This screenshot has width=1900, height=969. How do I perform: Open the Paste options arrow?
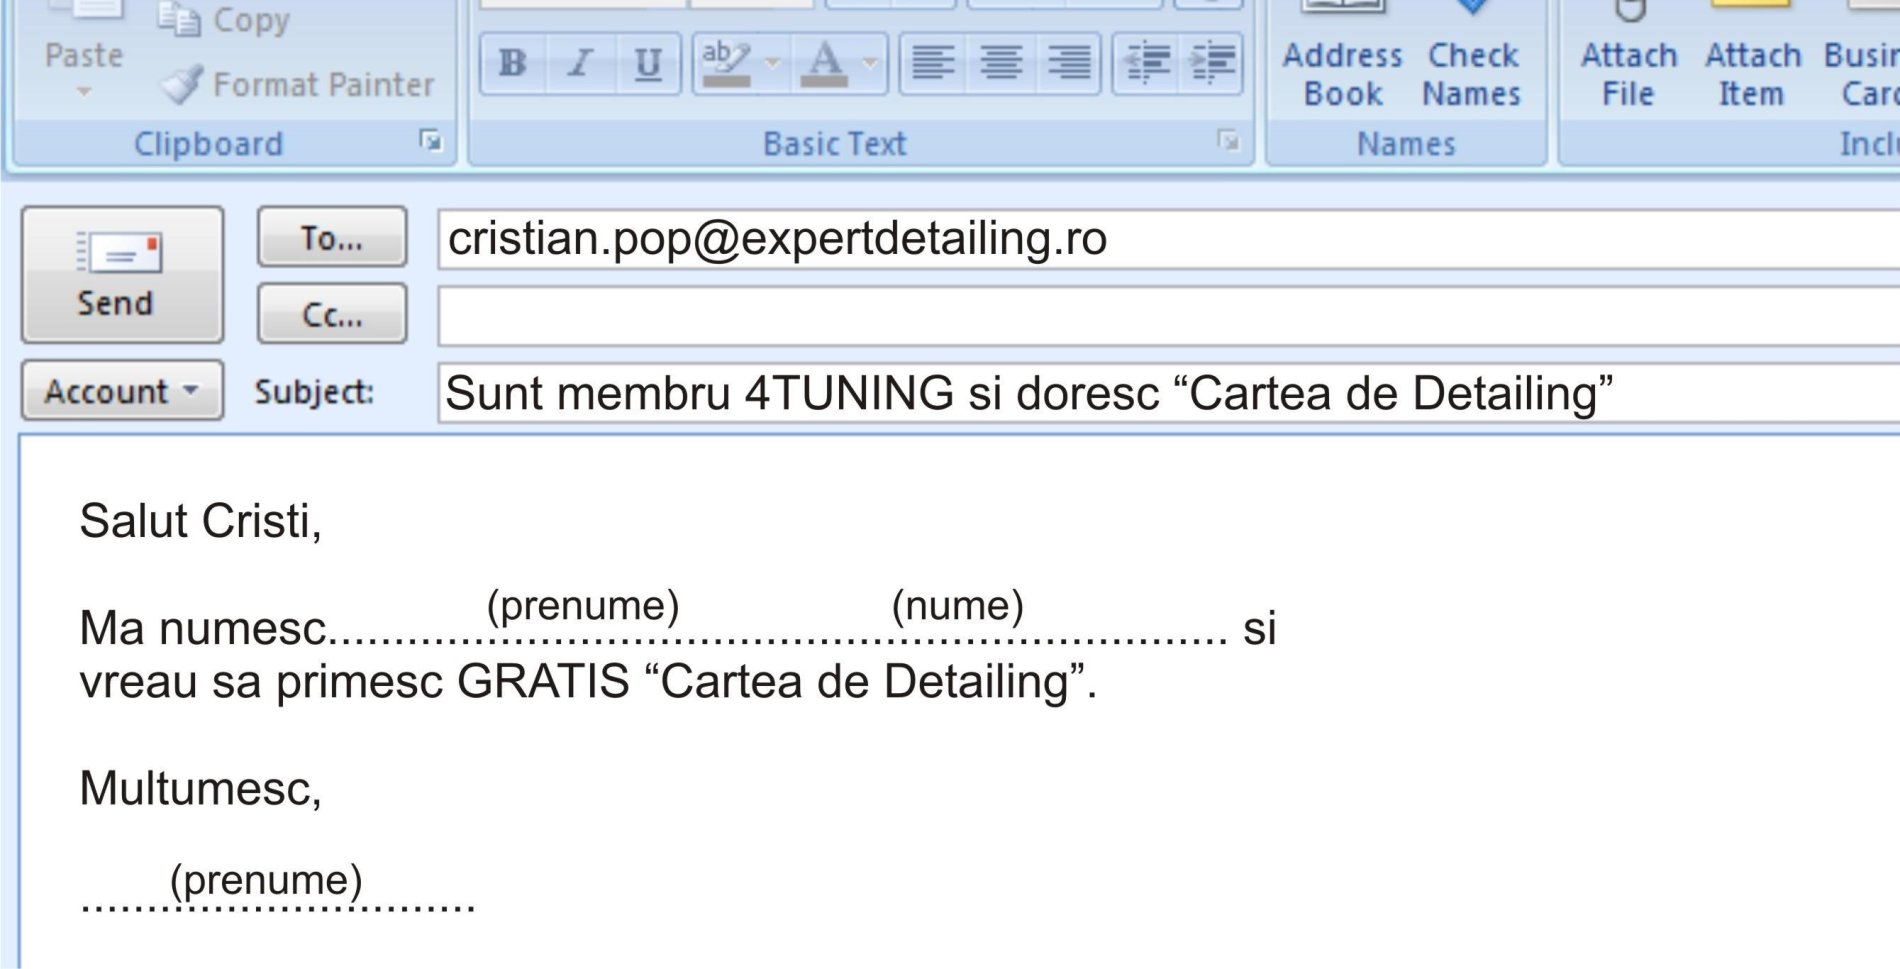tap(84, 92)
